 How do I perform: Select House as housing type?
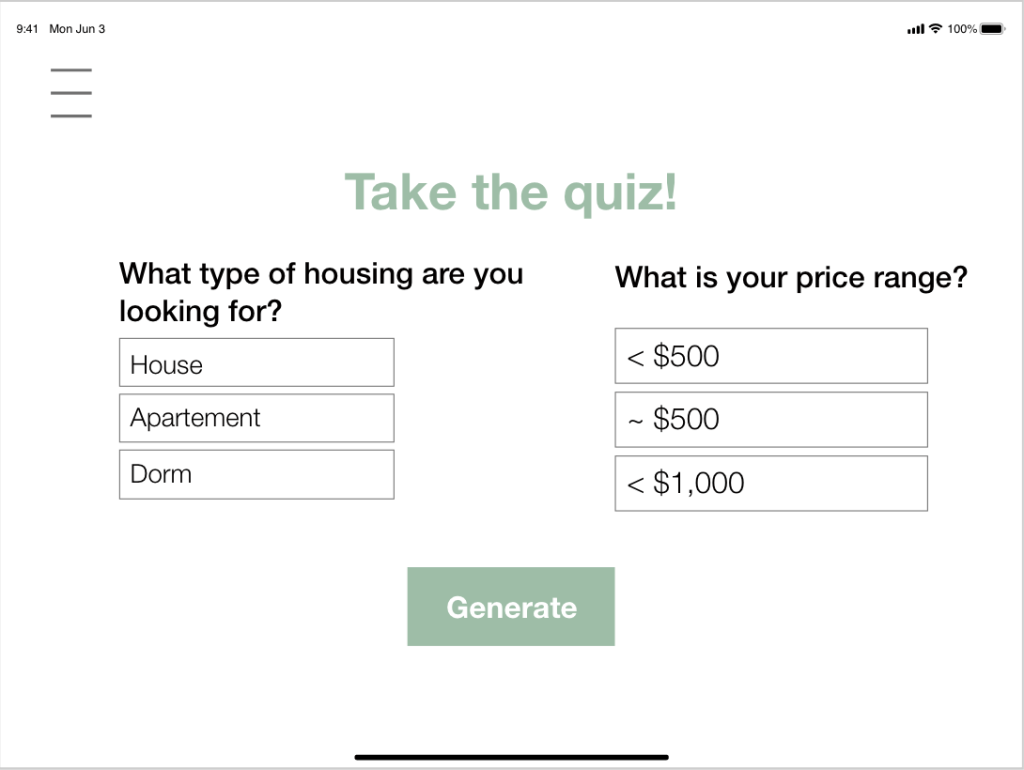256,363
